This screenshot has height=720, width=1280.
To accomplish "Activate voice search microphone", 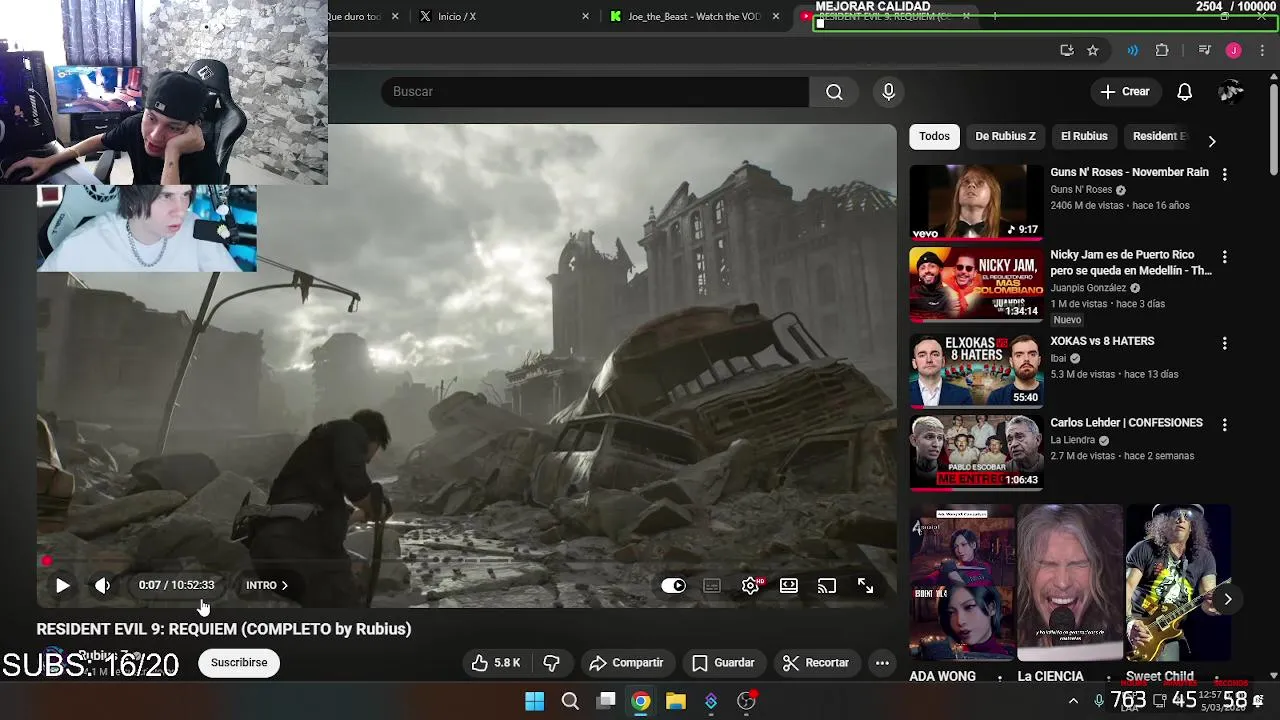I will (888, 92).
